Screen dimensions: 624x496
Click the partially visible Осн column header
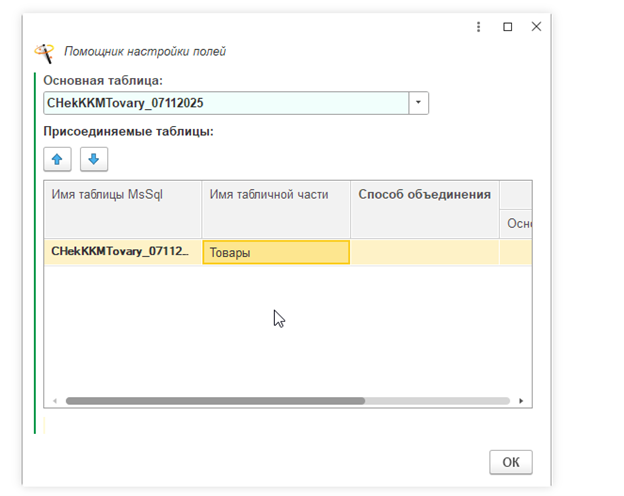517,223
